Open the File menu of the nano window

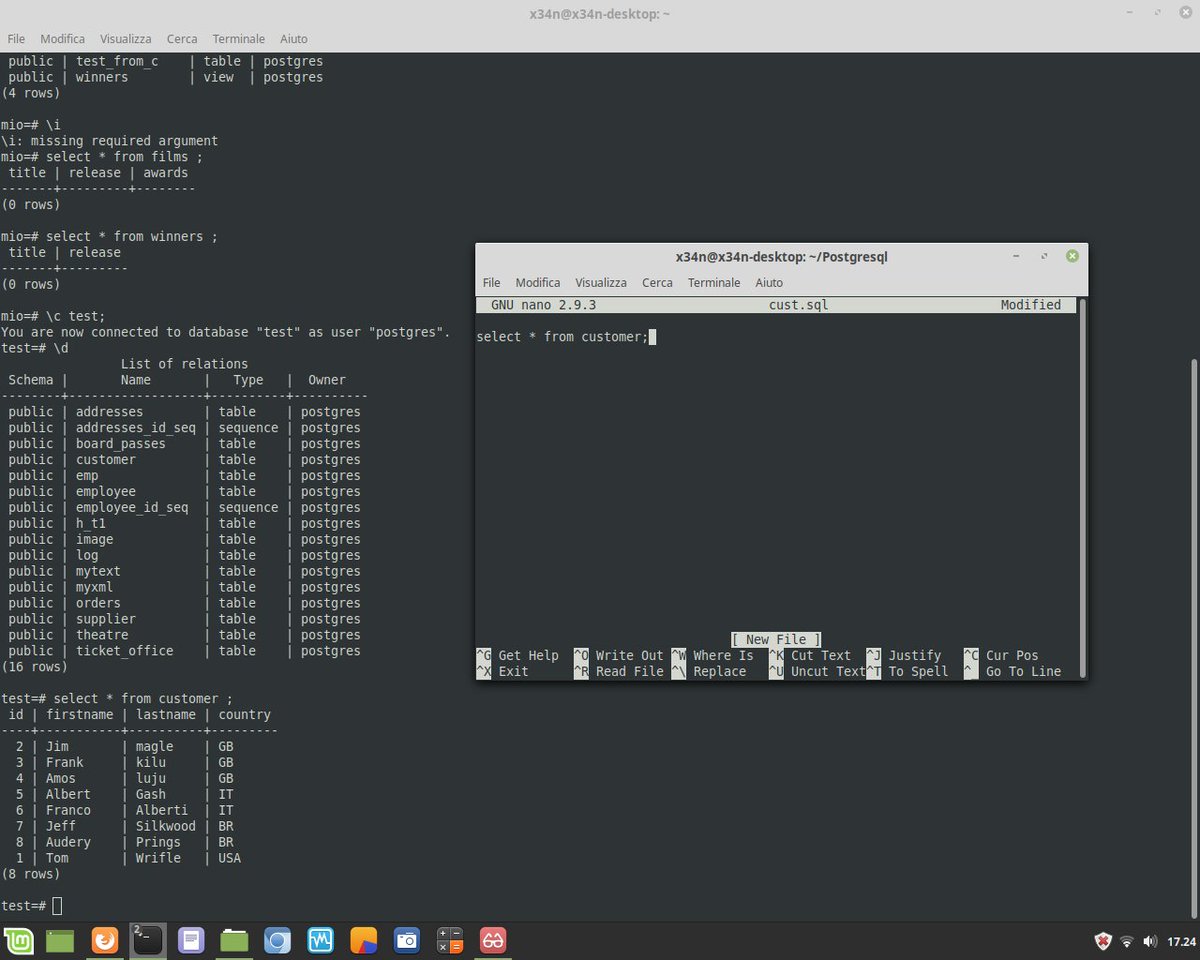[491, 282]
